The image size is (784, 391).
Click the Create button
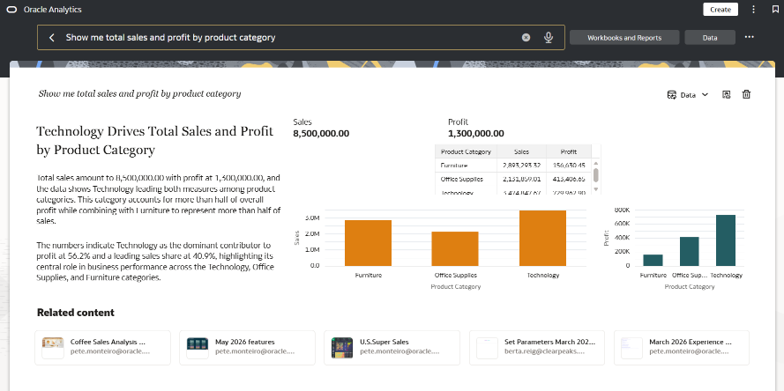(x=720, y=10)
